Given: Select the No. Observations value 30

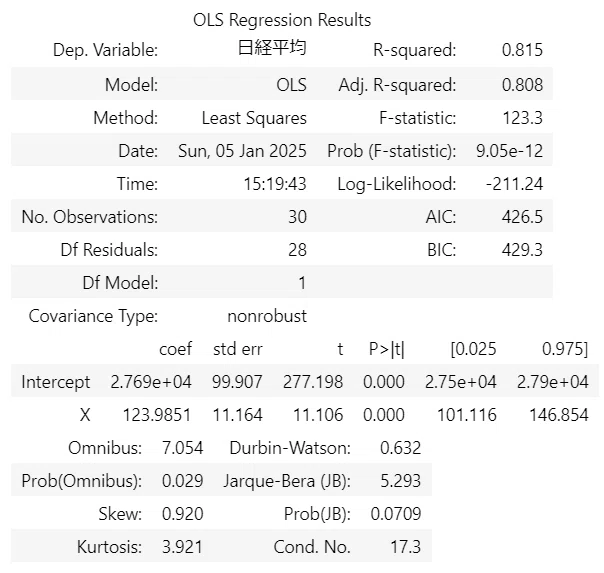Looking at the screenshot, I should (297, 217).
